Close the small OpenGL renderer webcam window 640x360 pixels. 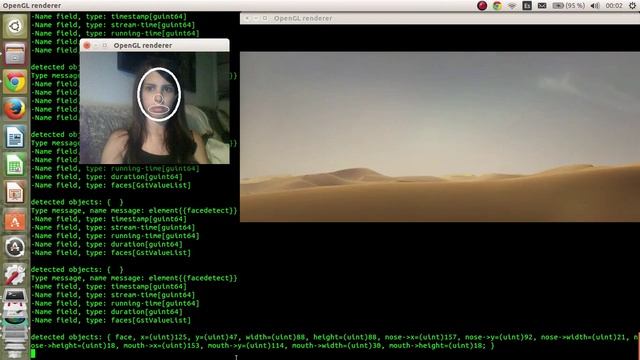coord(87,45)
